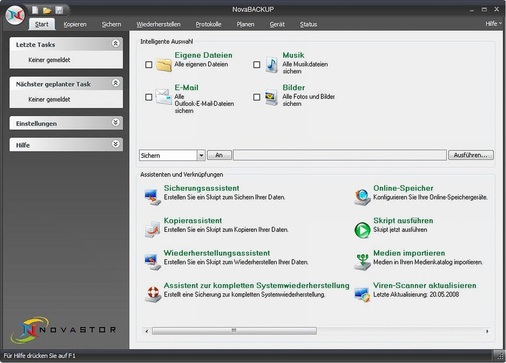Click Keiner gemeldet under Letzte Tasks

tap(49, 60)
